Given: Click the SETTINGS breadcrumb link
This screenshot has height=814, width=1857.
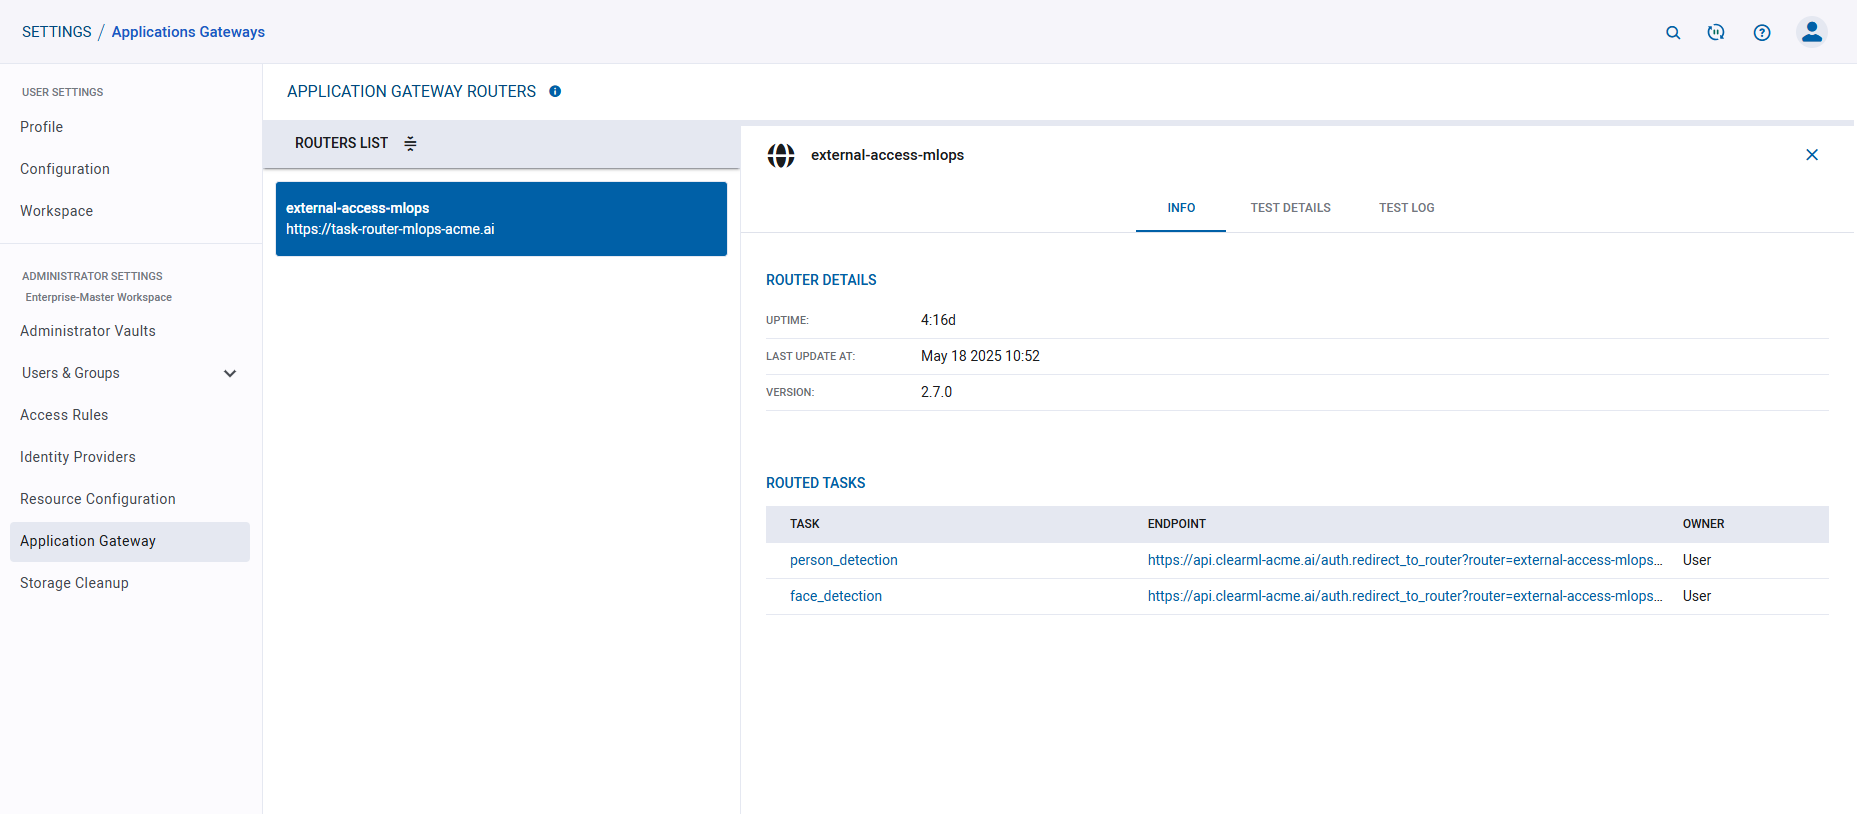Looking at the screenshot, I should click(57, 32).
